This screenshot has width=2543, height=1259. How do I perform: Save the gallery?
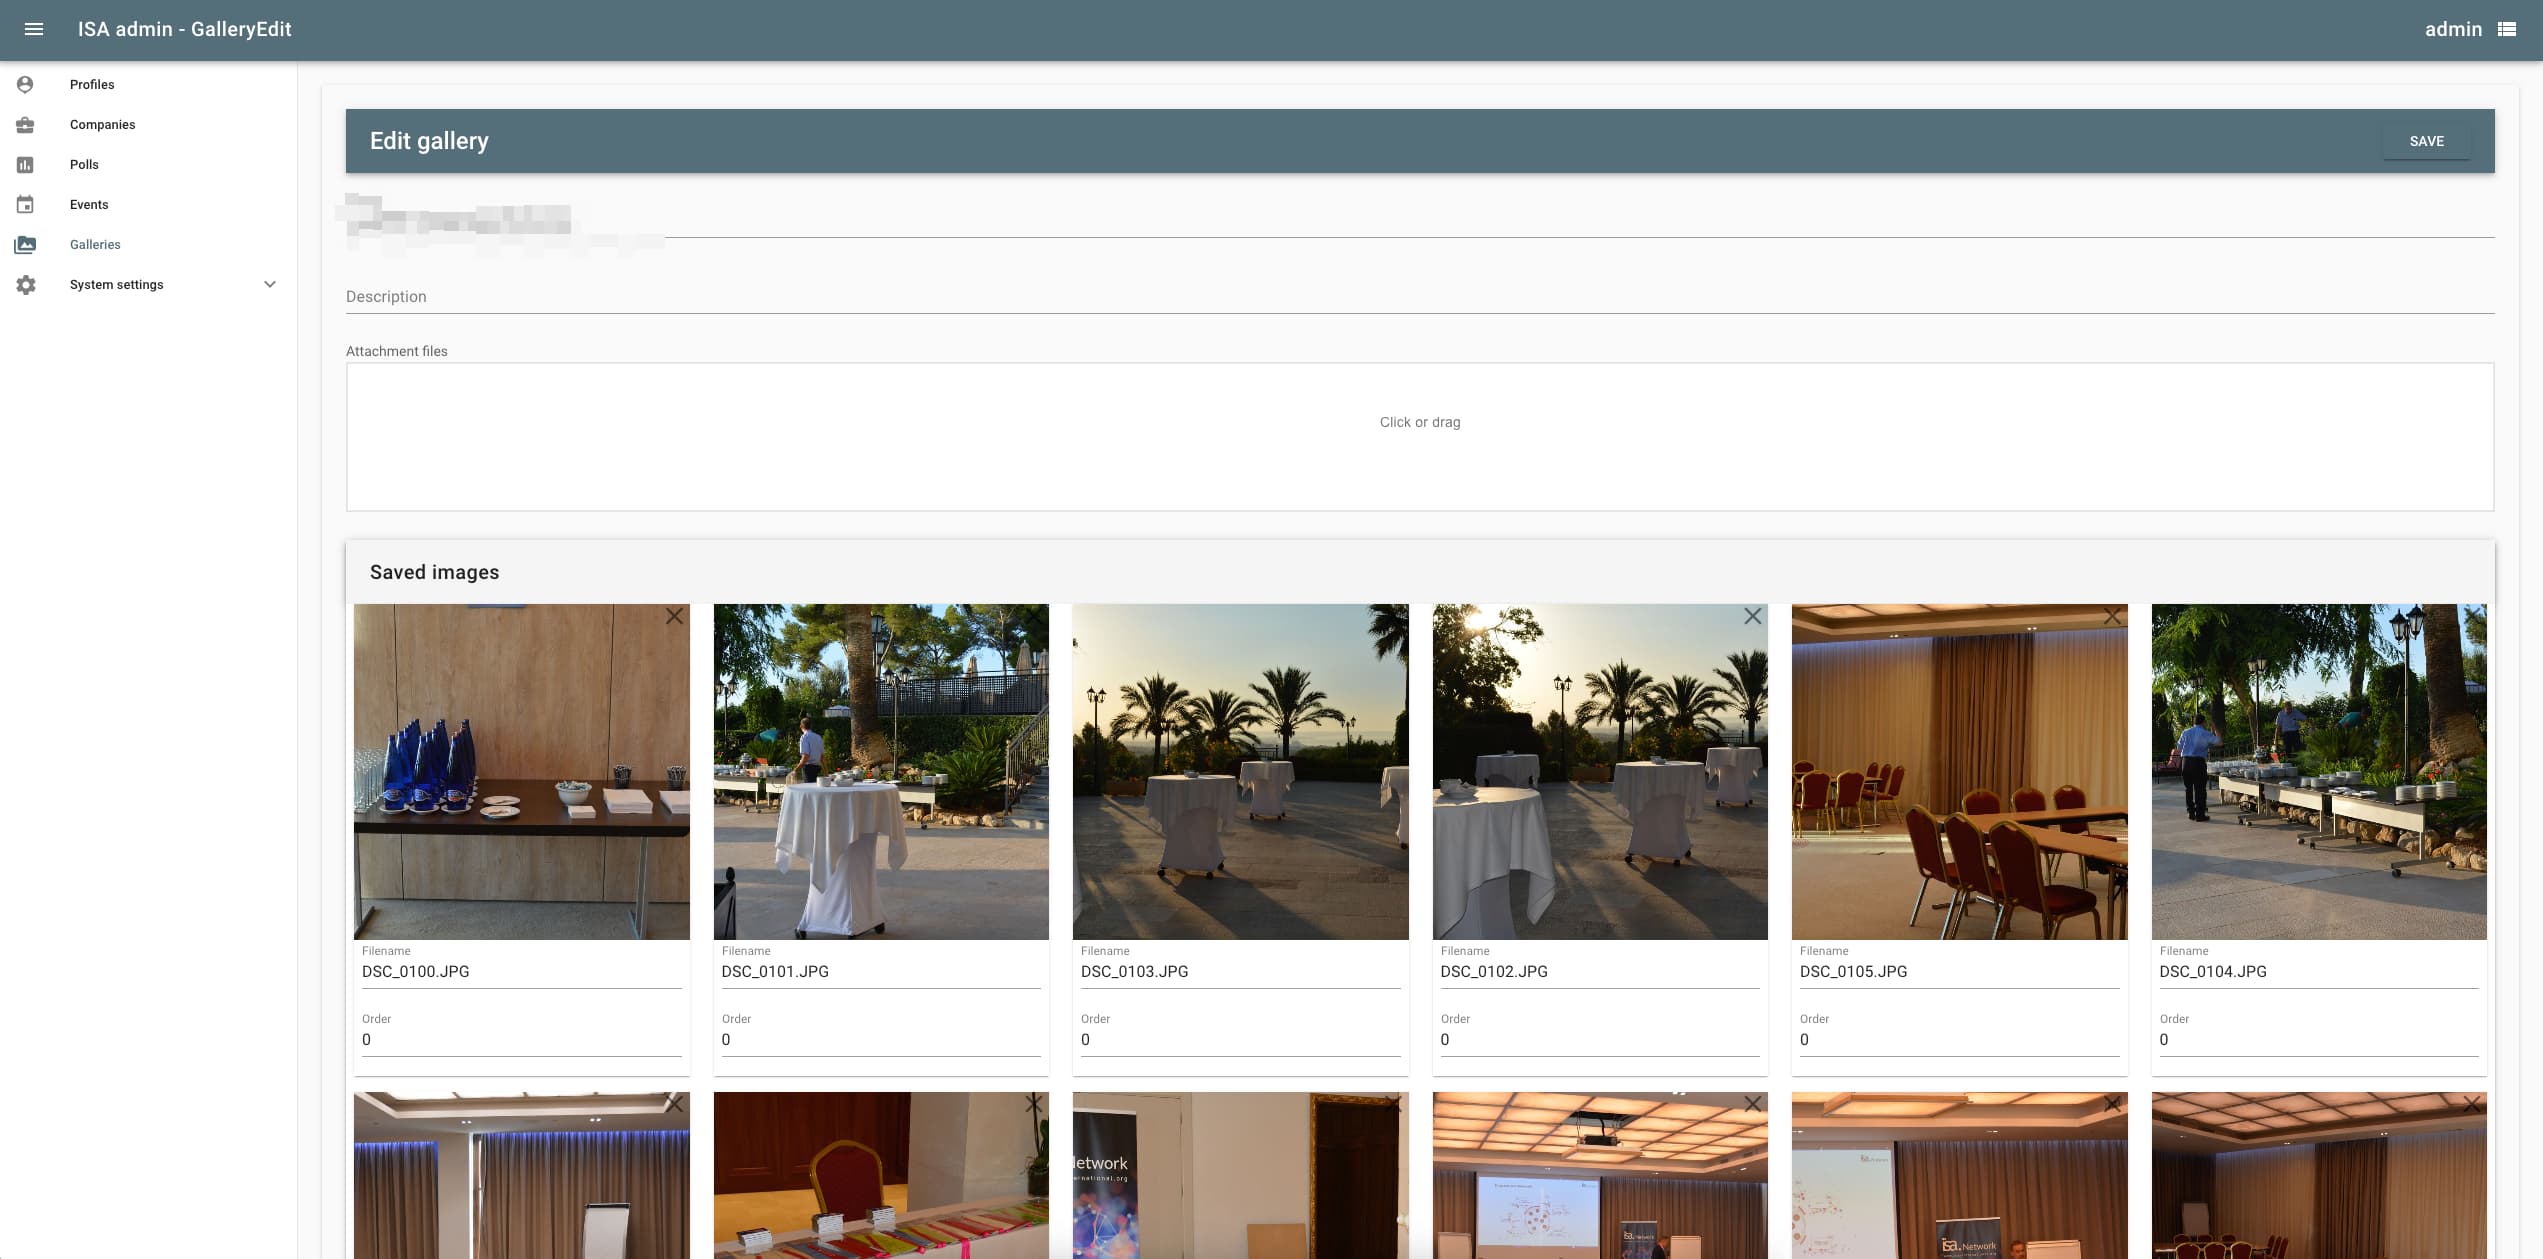click(2426, 141)
